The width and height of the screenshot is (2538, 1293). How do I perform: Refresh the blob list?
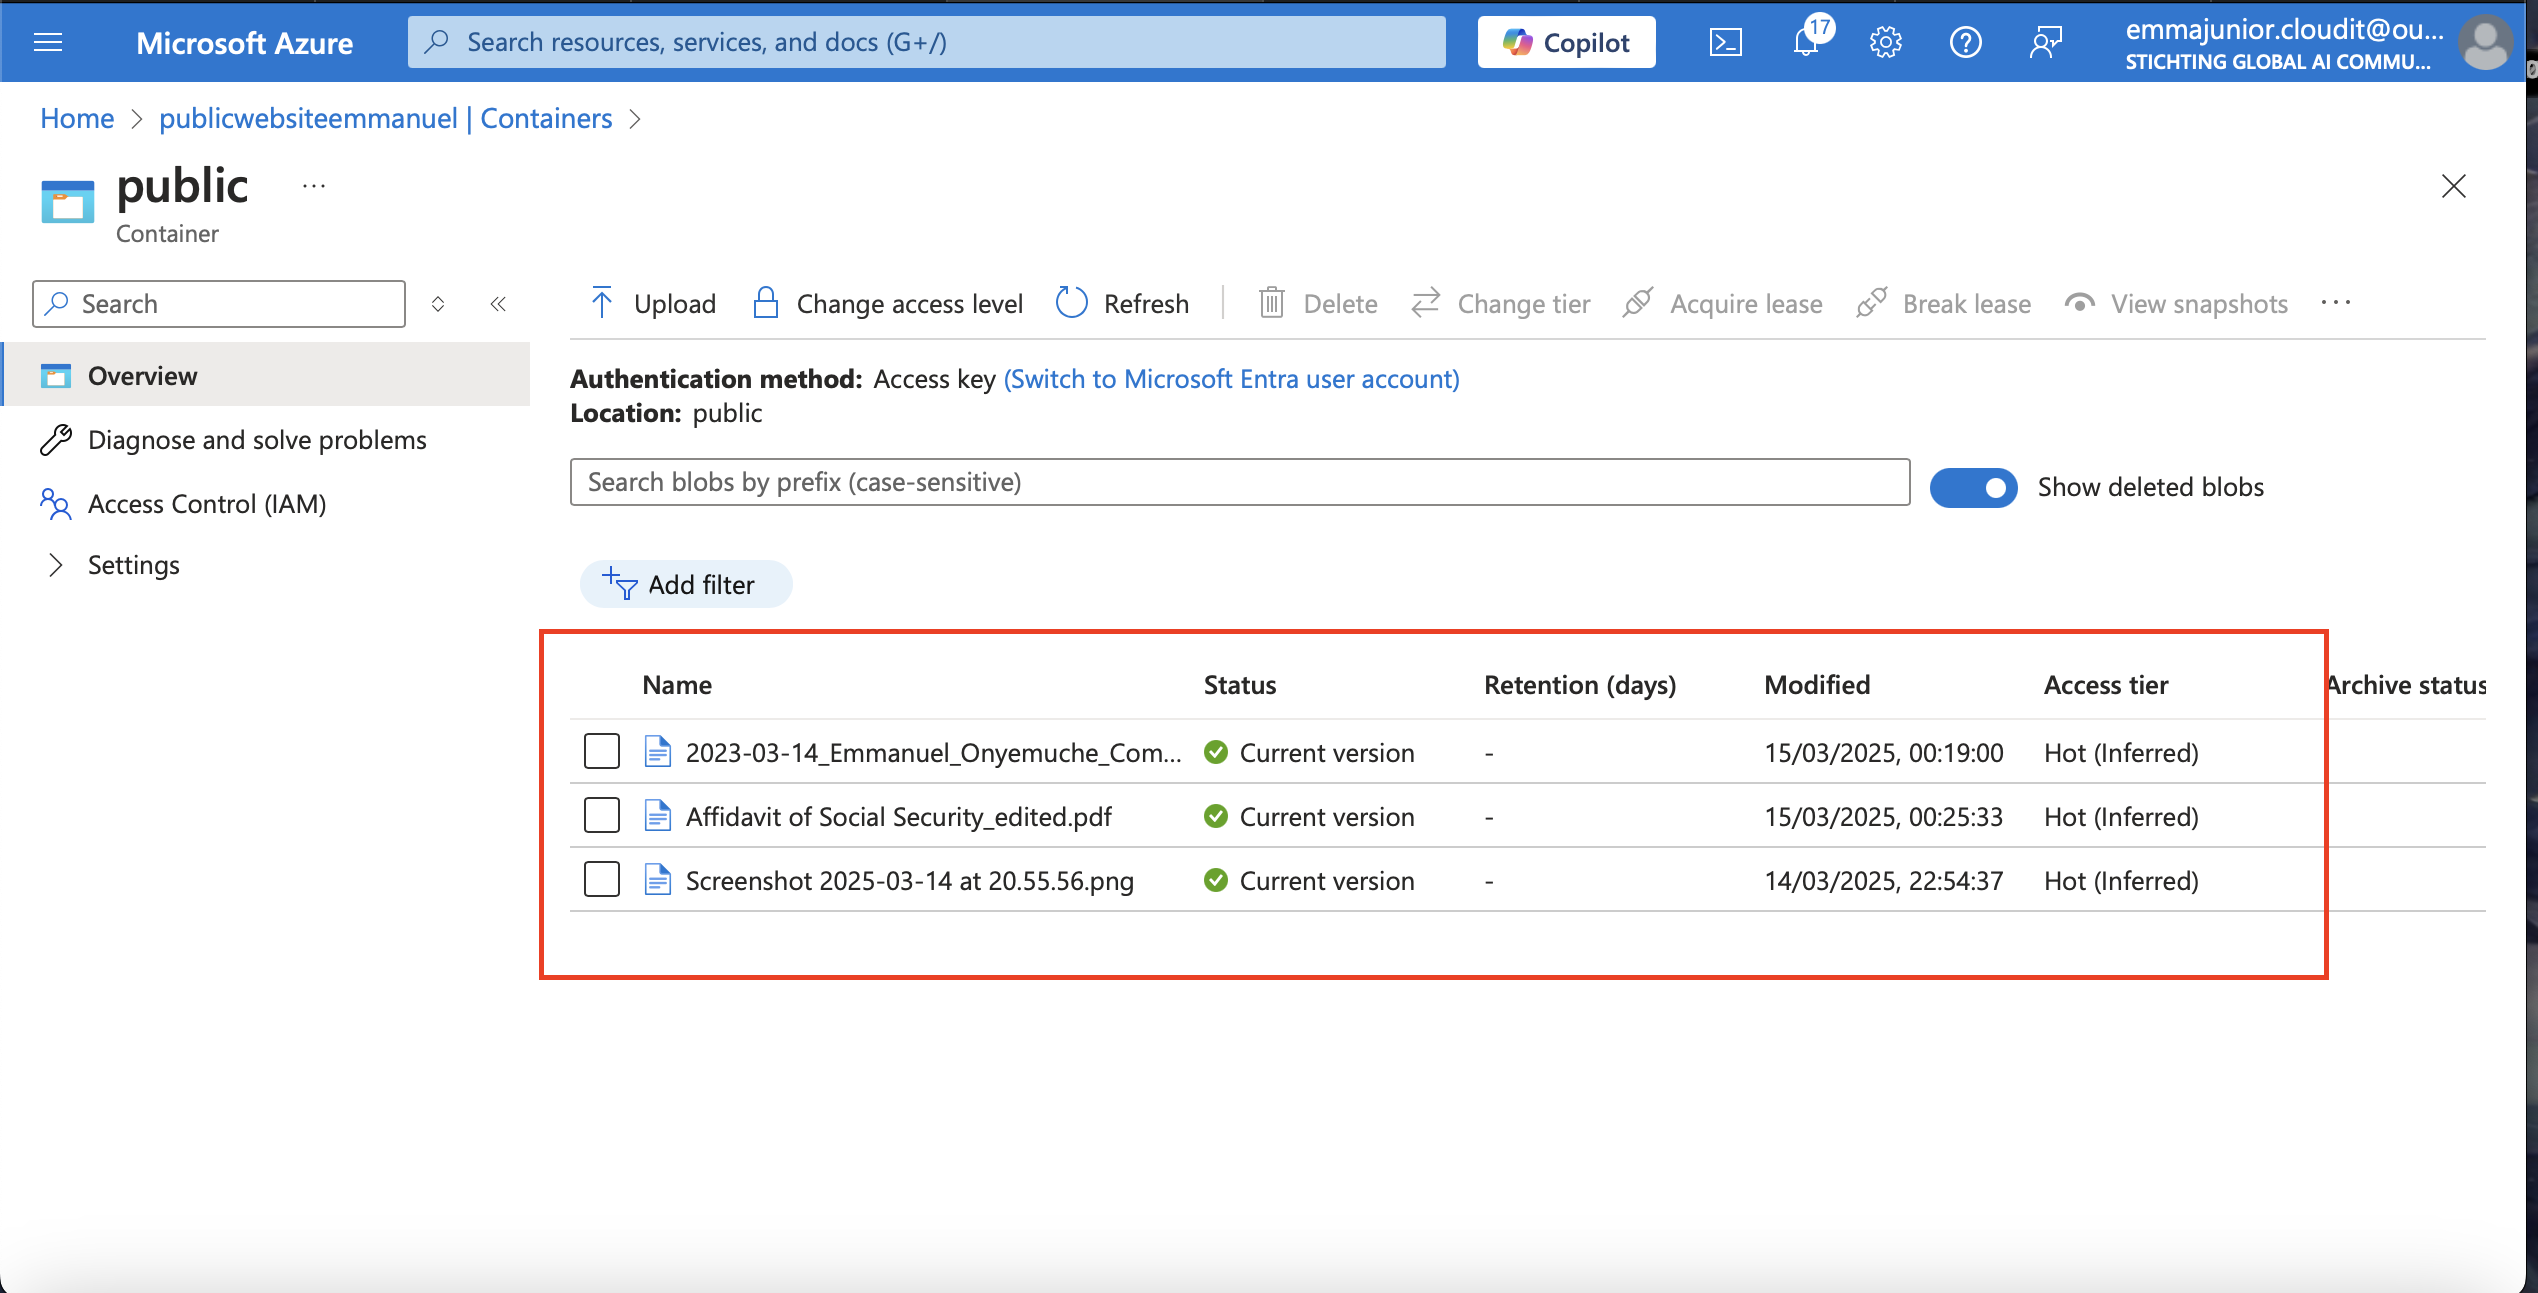(1123, 303)
